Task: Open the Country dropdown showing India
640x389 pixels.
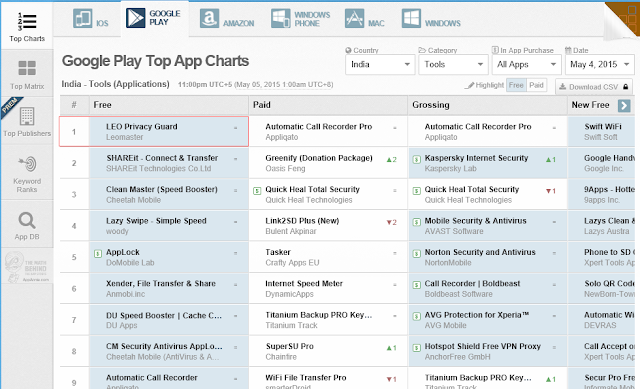Action: (380, 64)
